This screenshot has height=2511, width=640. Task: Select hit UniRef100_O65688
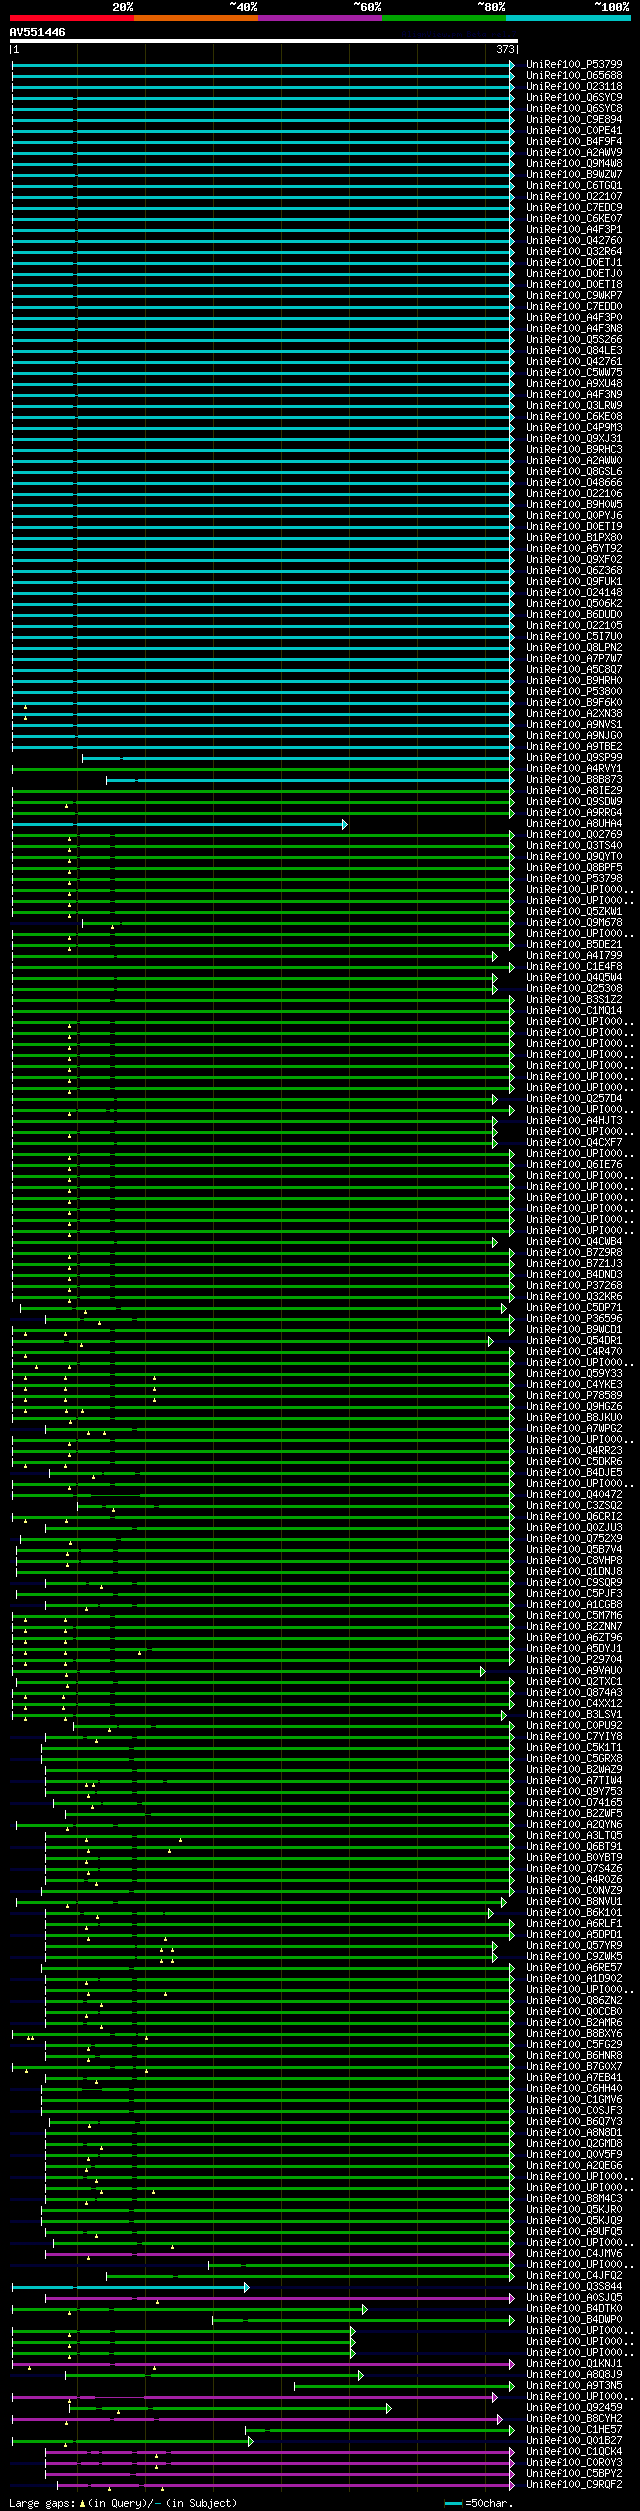click(x=574, y=75)
